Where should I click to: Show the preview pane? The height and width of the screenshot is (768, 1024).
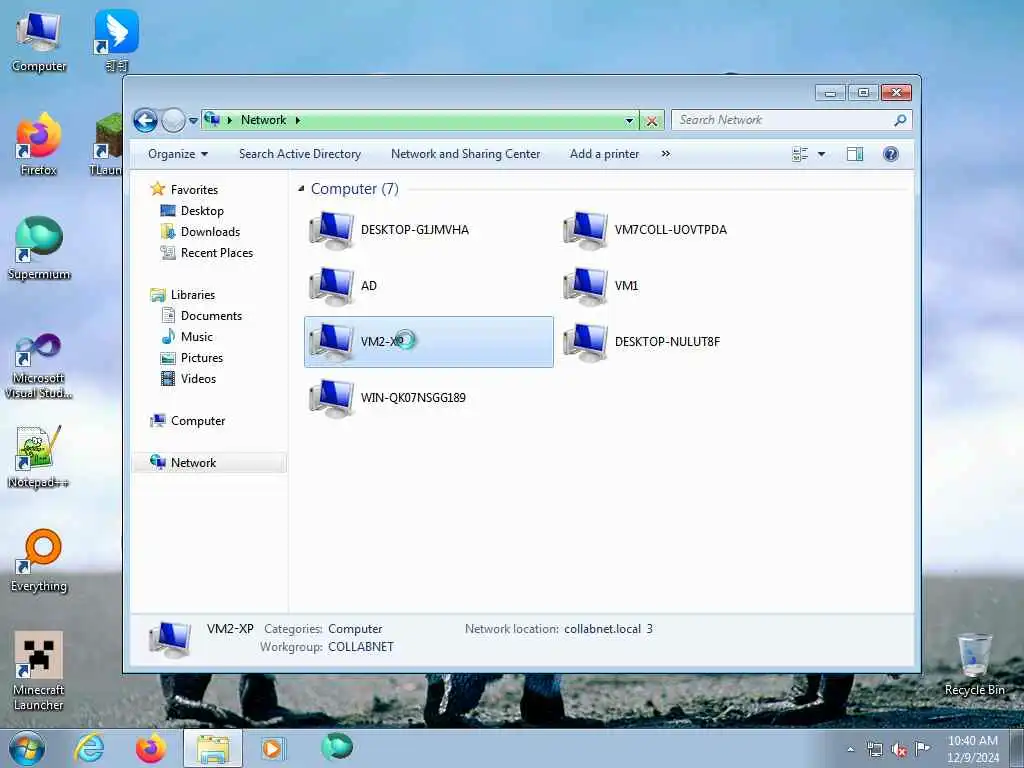click(855, 154)
